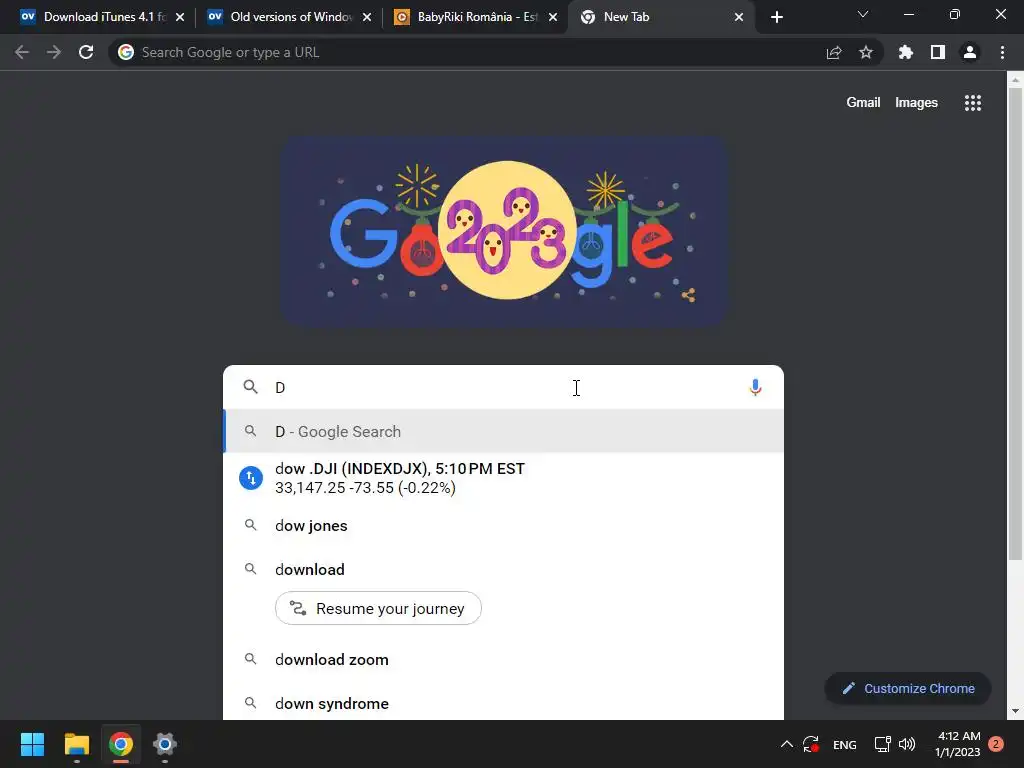The height and width of the screenshot is (768, 1024).
Task: Open the Chrome profile avatar
Action: click(x=970, y=52)
